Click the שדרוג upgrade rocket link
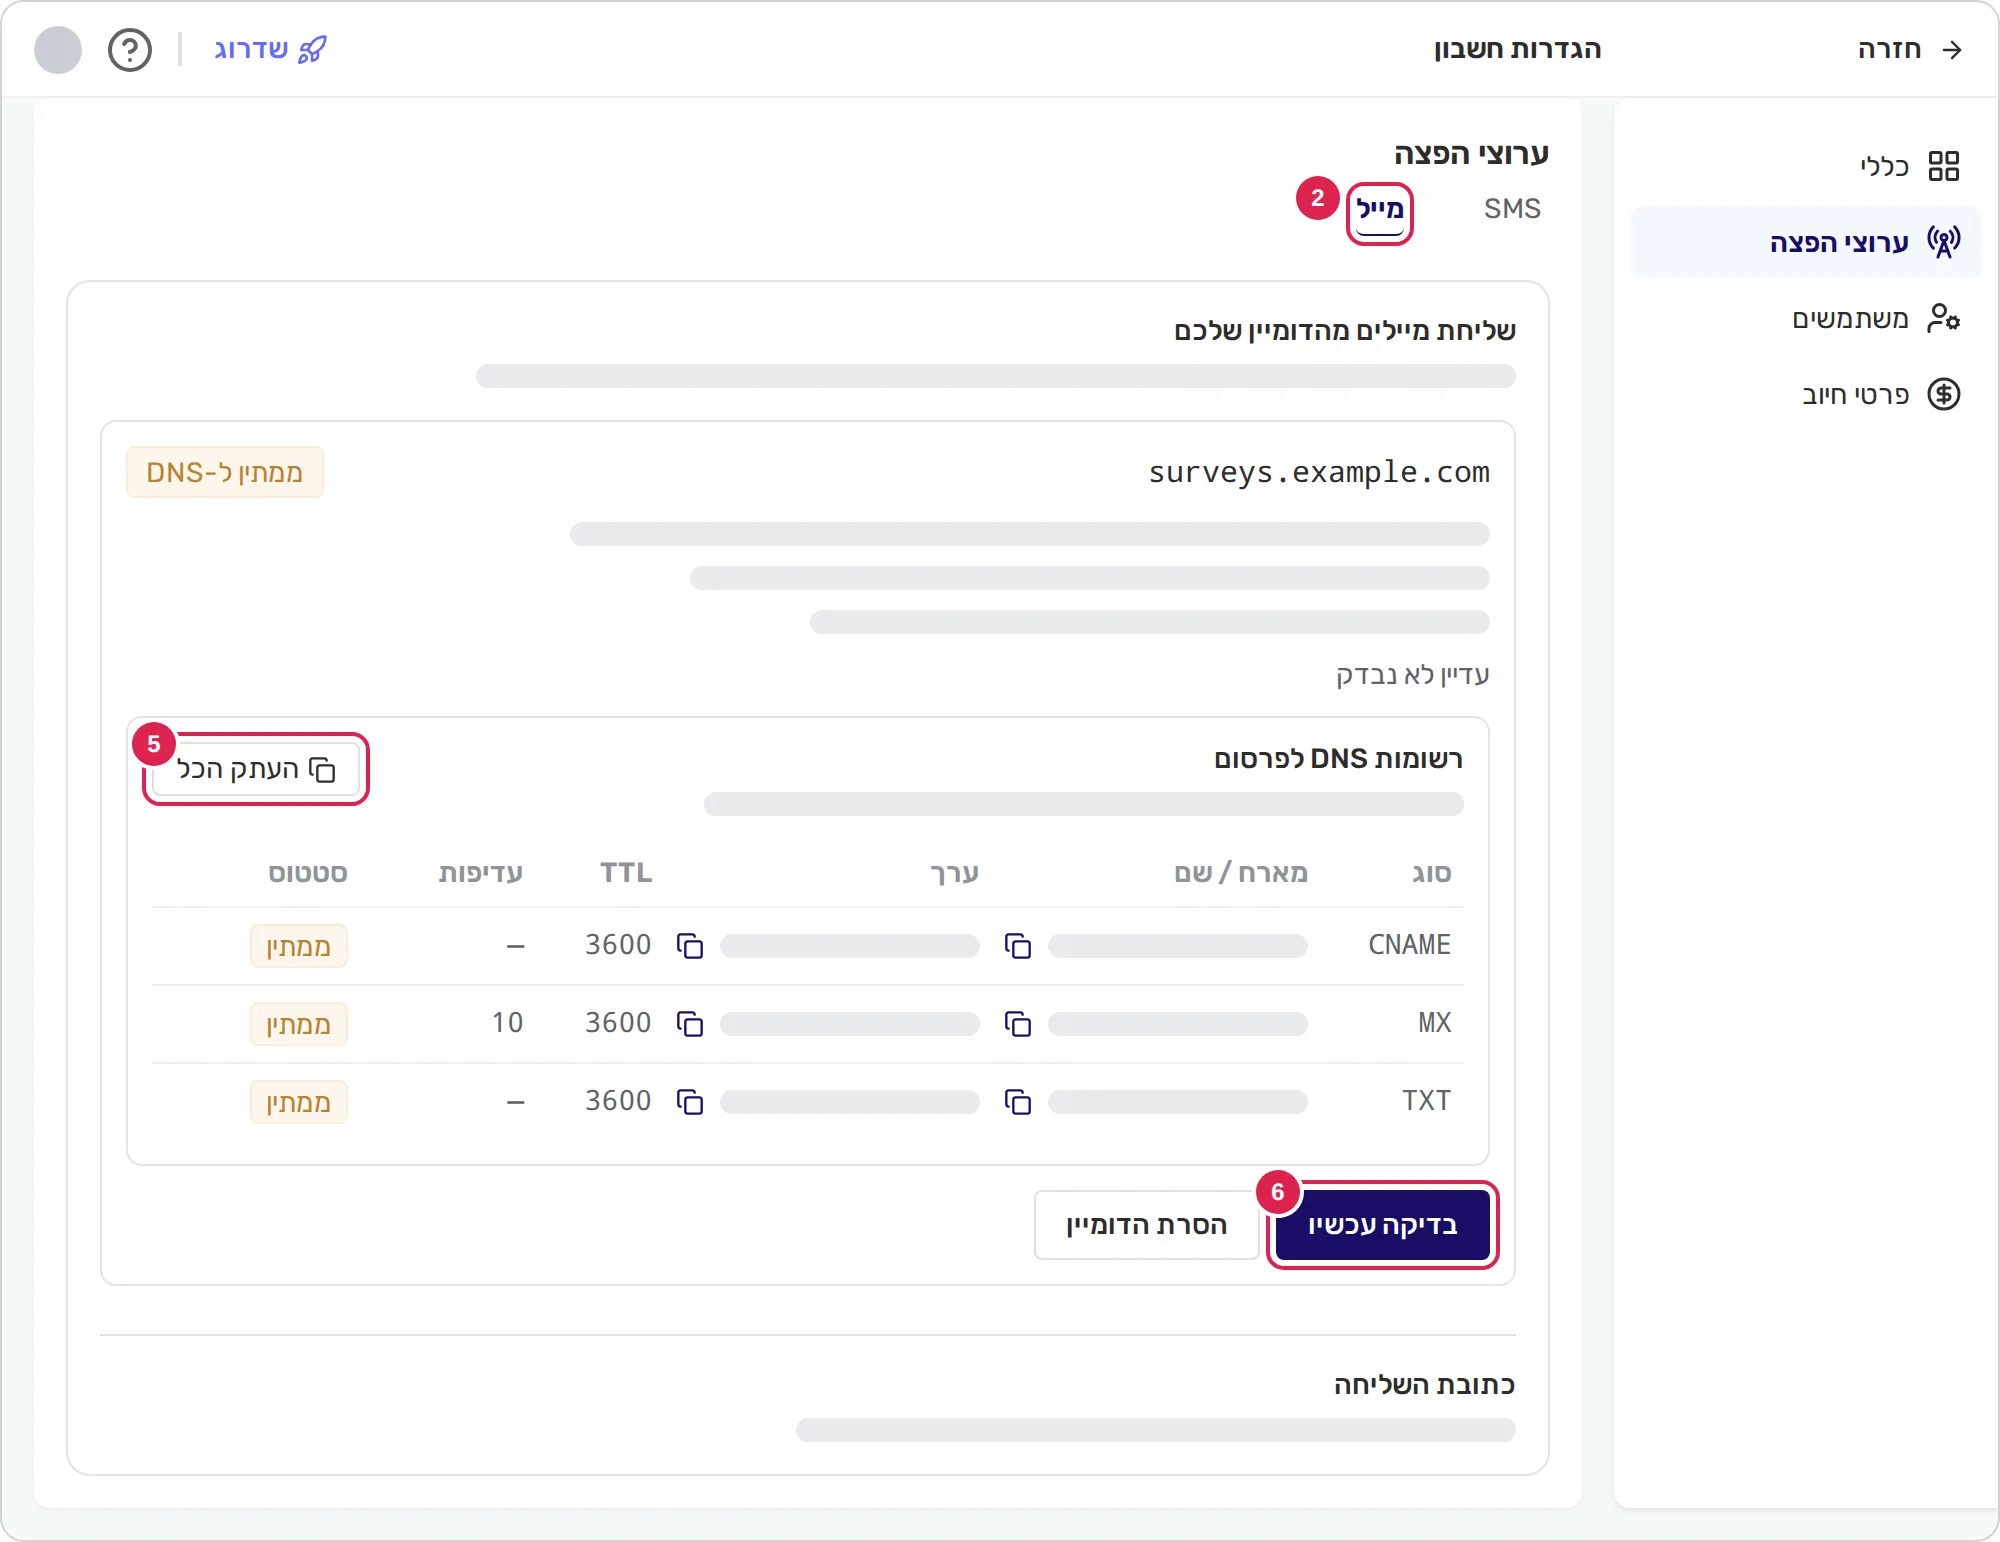This screenshot has width=2000, height=1542. tap(270, 49)
